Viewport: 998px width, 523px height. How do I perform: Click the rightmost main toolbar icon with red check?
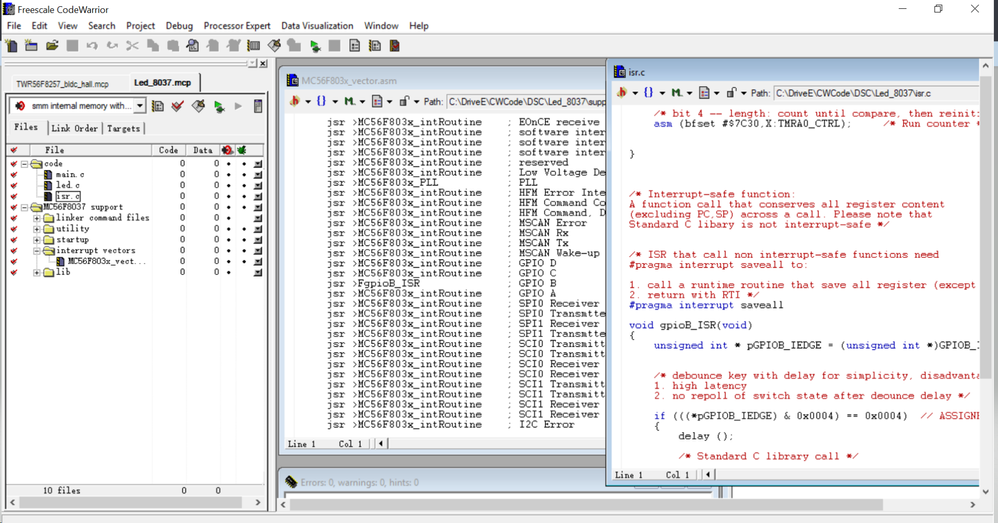click(395, 46)
